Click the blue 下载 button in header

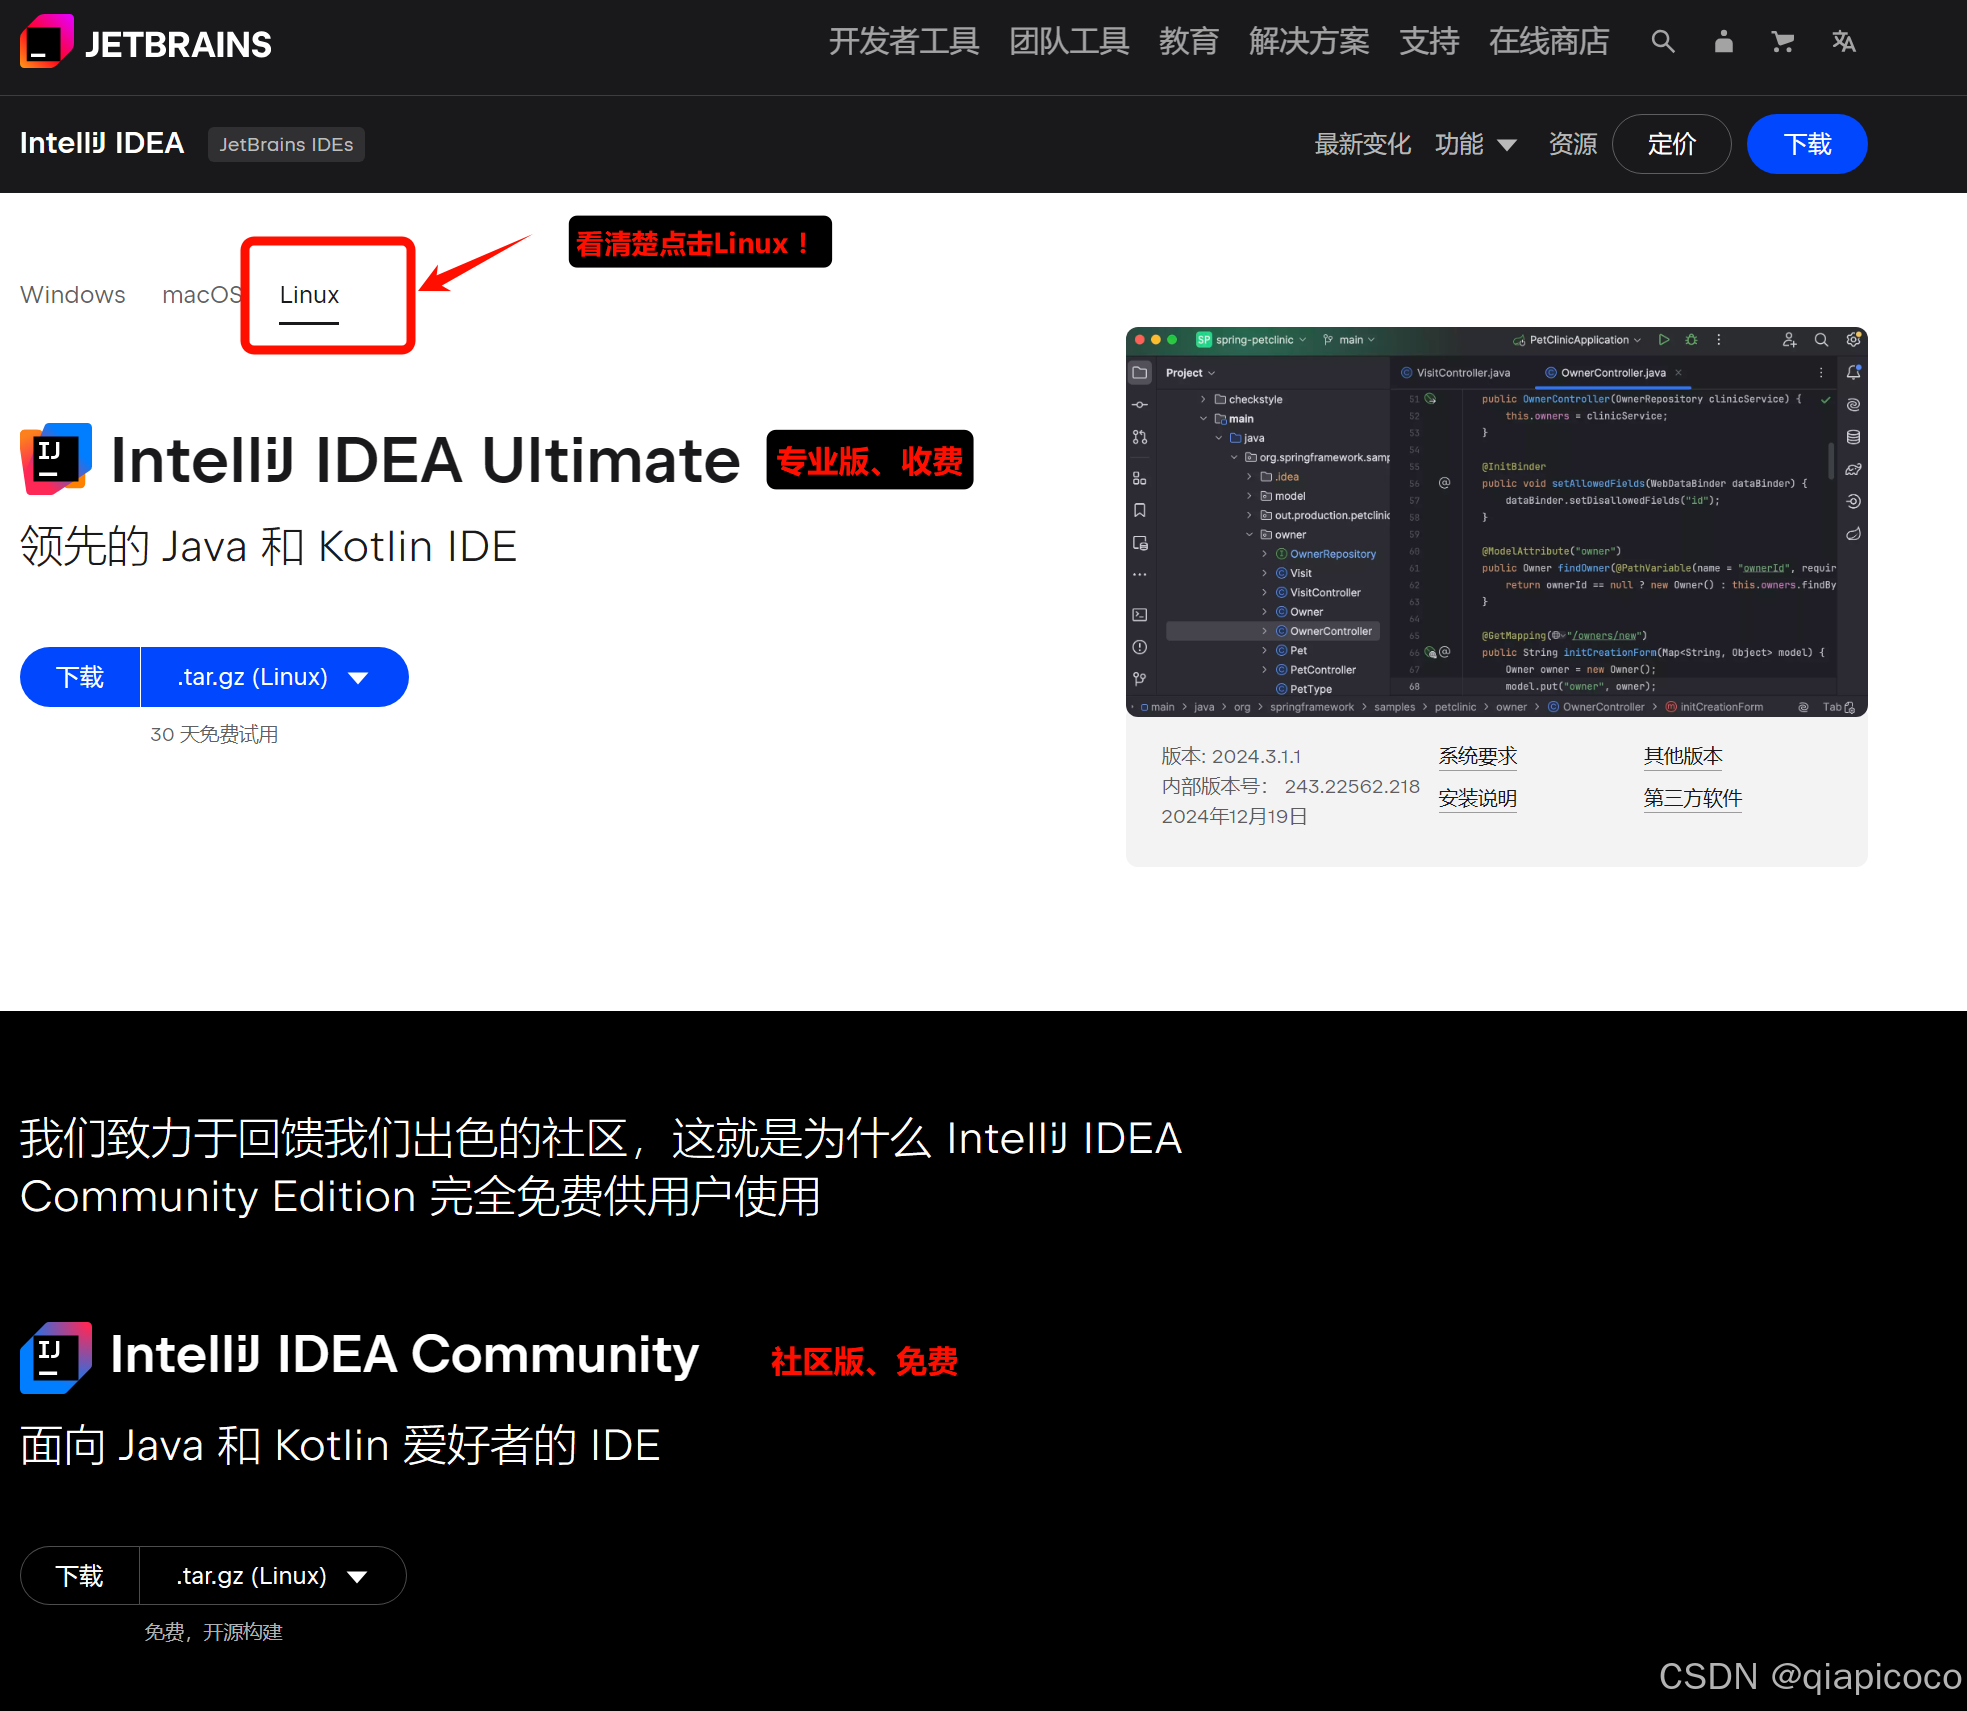click(1806, 144)
